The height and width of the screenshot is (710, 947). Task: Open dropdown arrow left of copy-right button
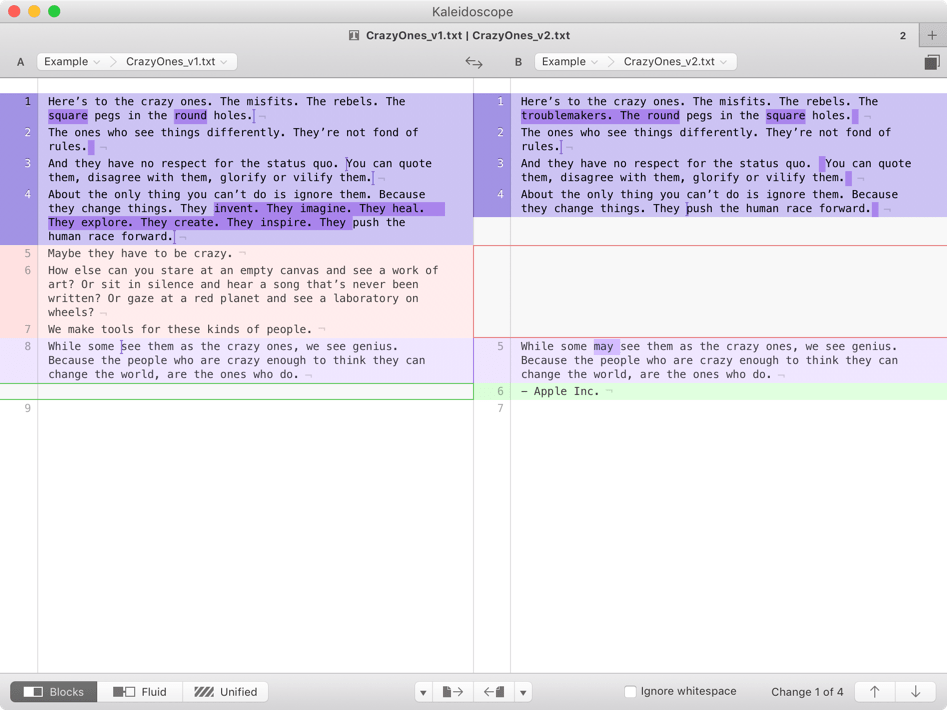[x=423, y=692]
